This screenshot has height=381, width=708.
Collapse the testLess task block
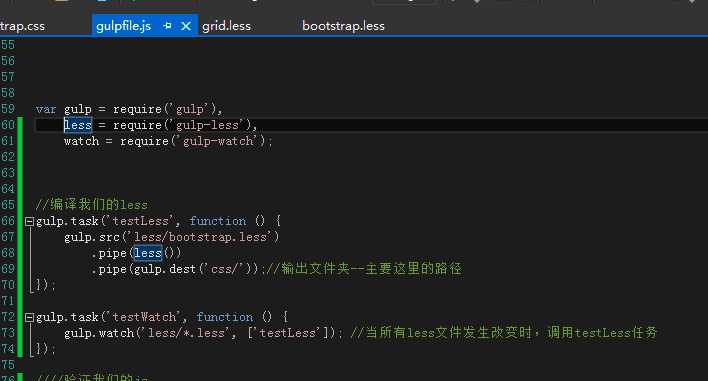click(29, 221)
